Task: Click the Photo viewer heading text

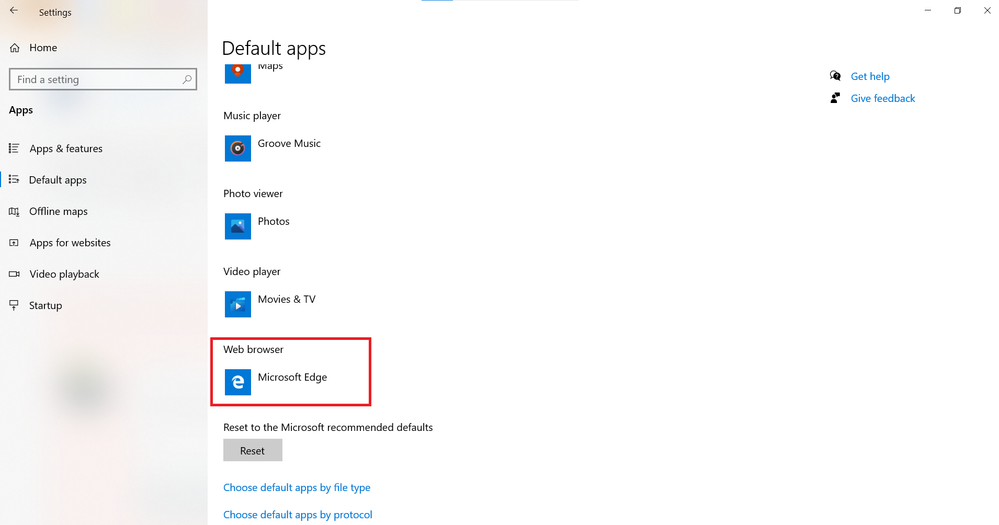Action: 253,194
